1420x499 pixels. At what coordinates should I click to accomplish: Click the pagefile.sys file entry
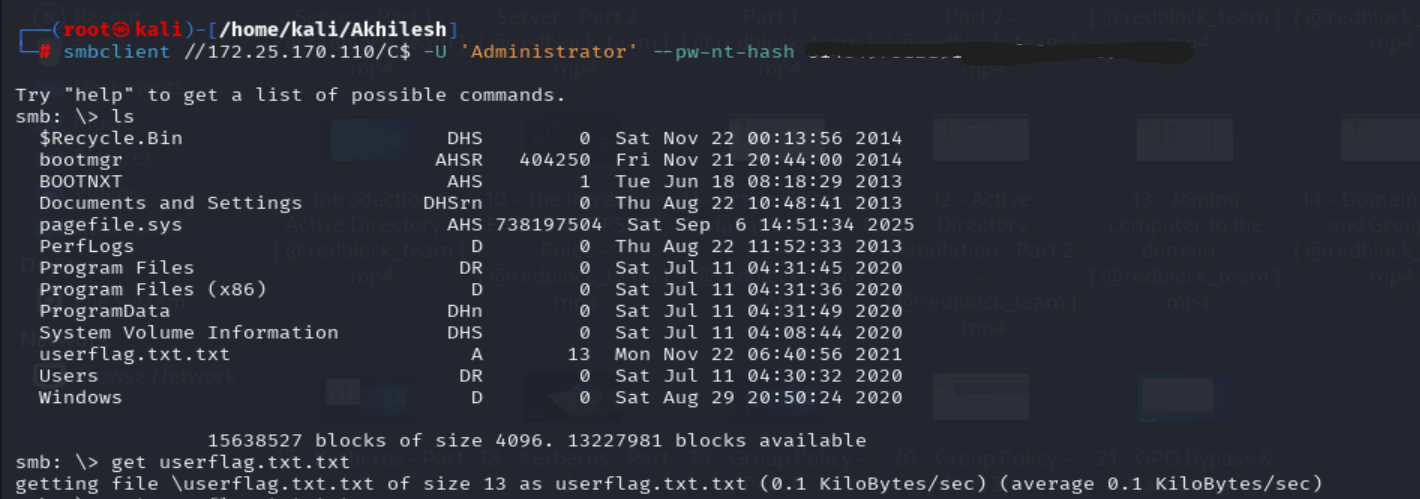tap(111, 225)
